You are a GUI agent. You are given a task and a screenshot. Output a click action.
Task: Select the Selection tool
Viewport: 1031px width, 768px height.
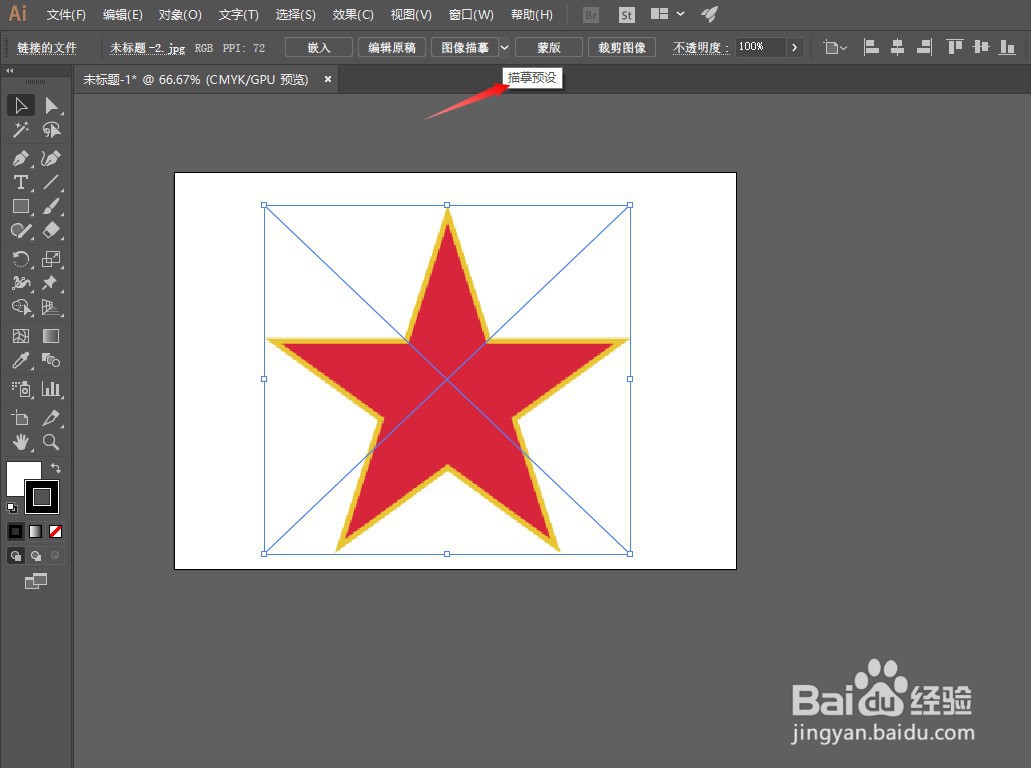pos(20,105)
